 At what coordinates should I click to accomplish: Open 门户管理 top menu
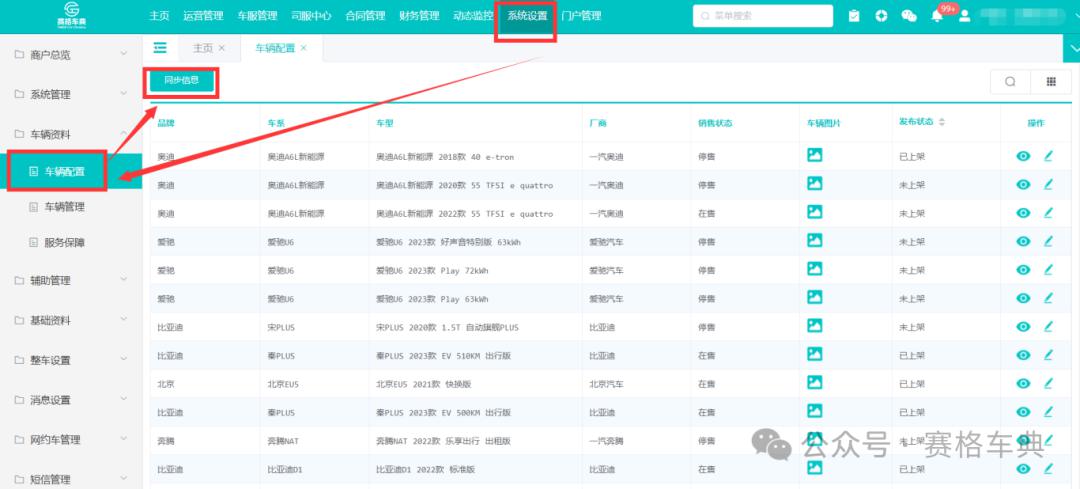coord(581,16)
